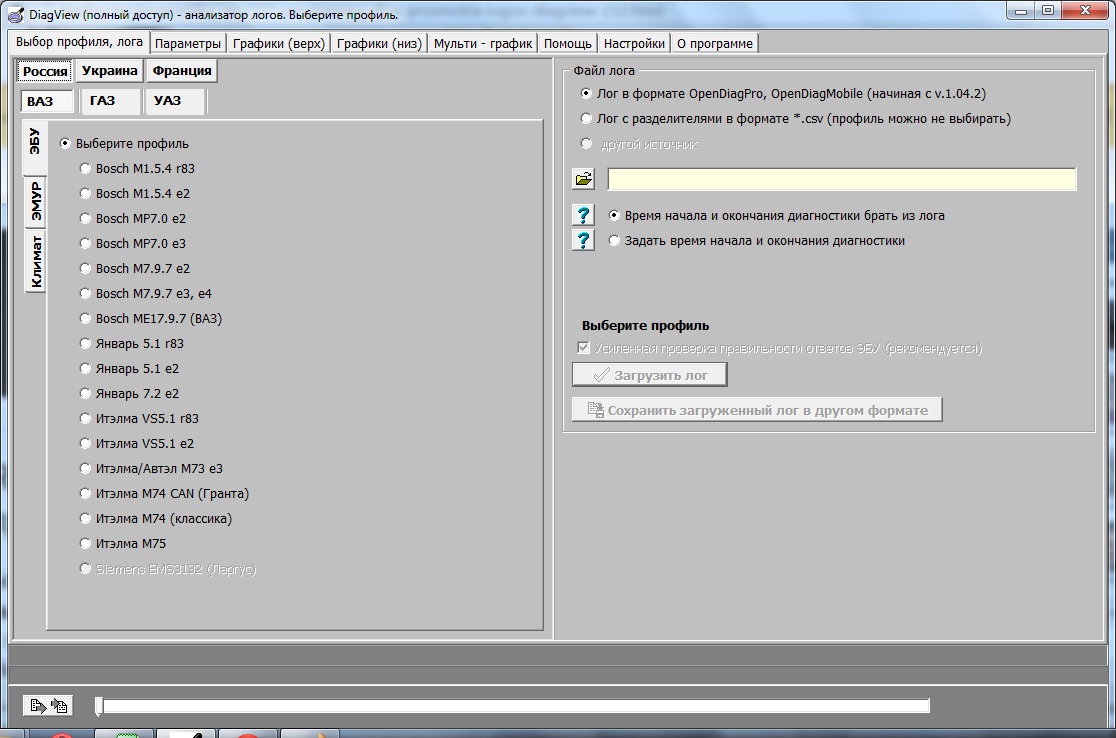Click the export/import icon button beside the slider

48,705
